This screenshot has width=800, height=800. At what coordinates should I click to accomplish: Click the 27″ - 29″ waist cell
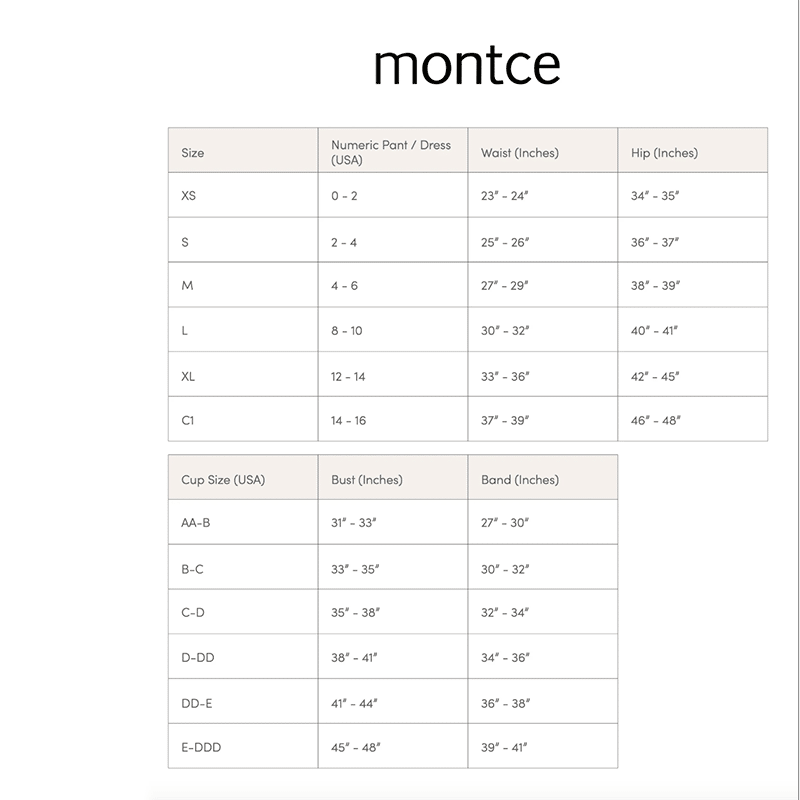coord(505,286)
